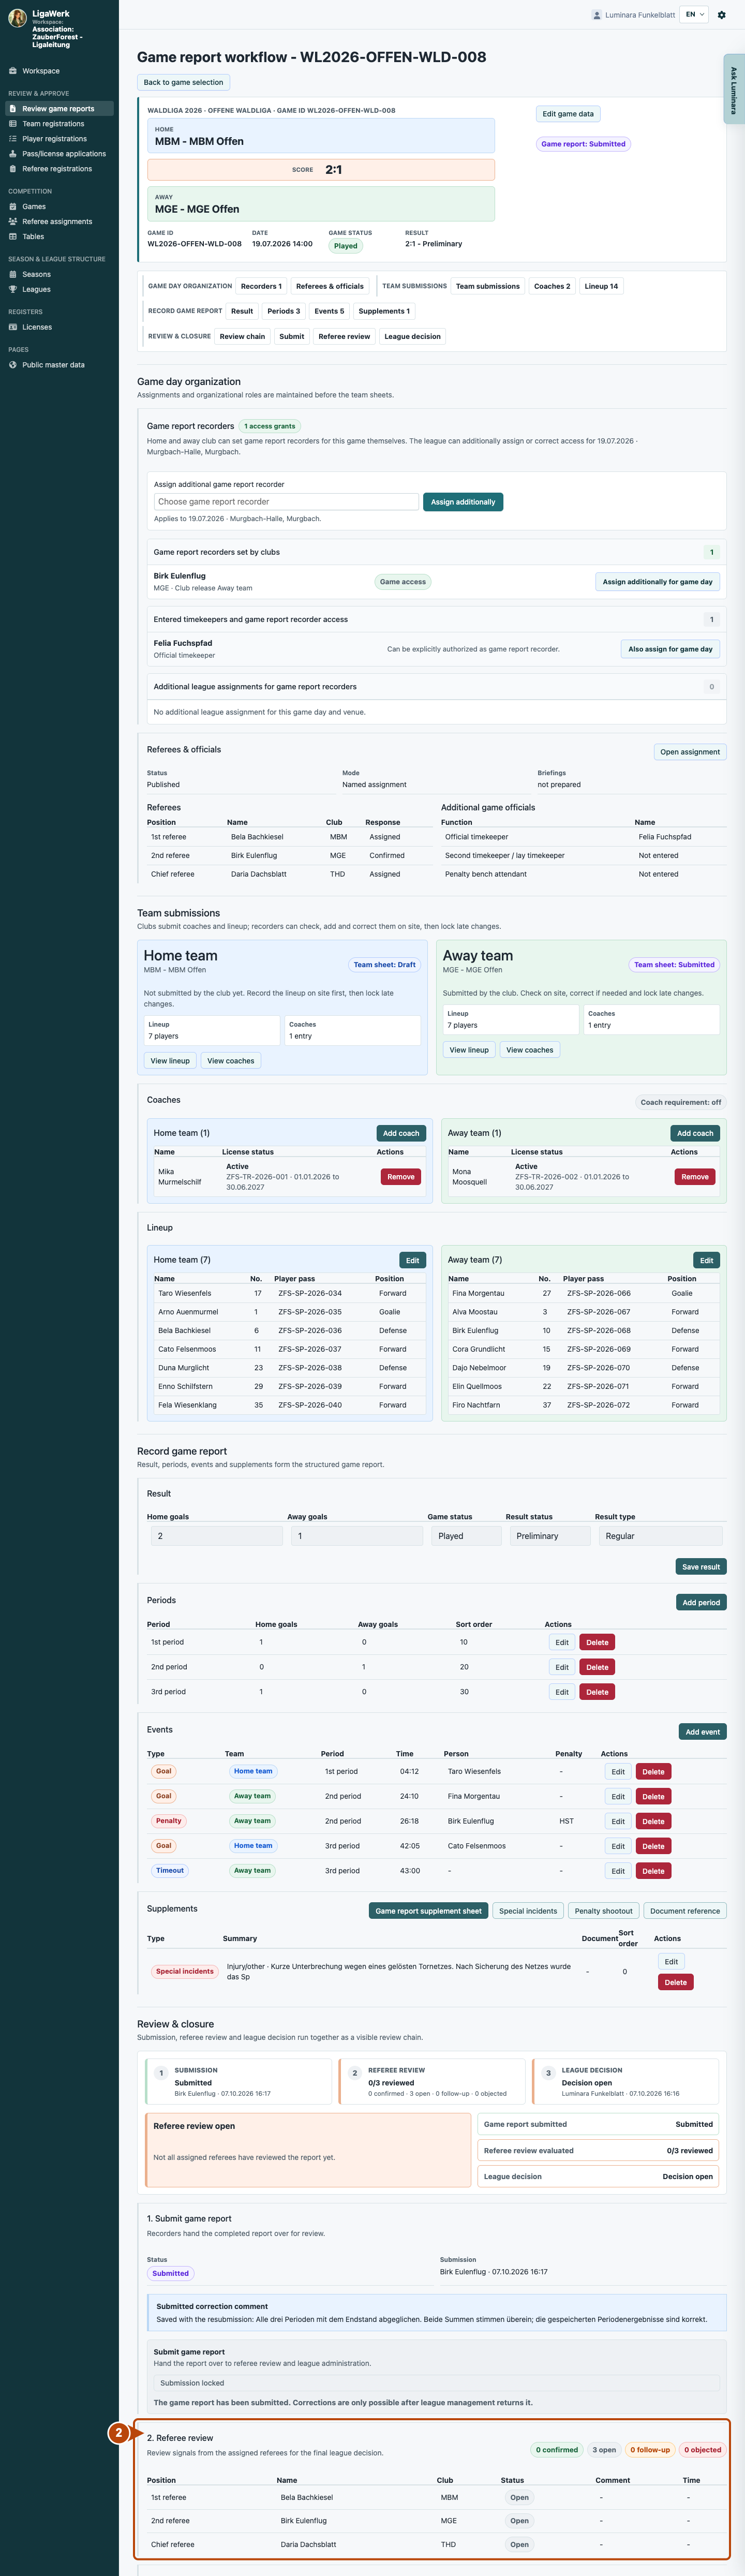Open the Choose game report recorder combo box

[x=286, y=502]
